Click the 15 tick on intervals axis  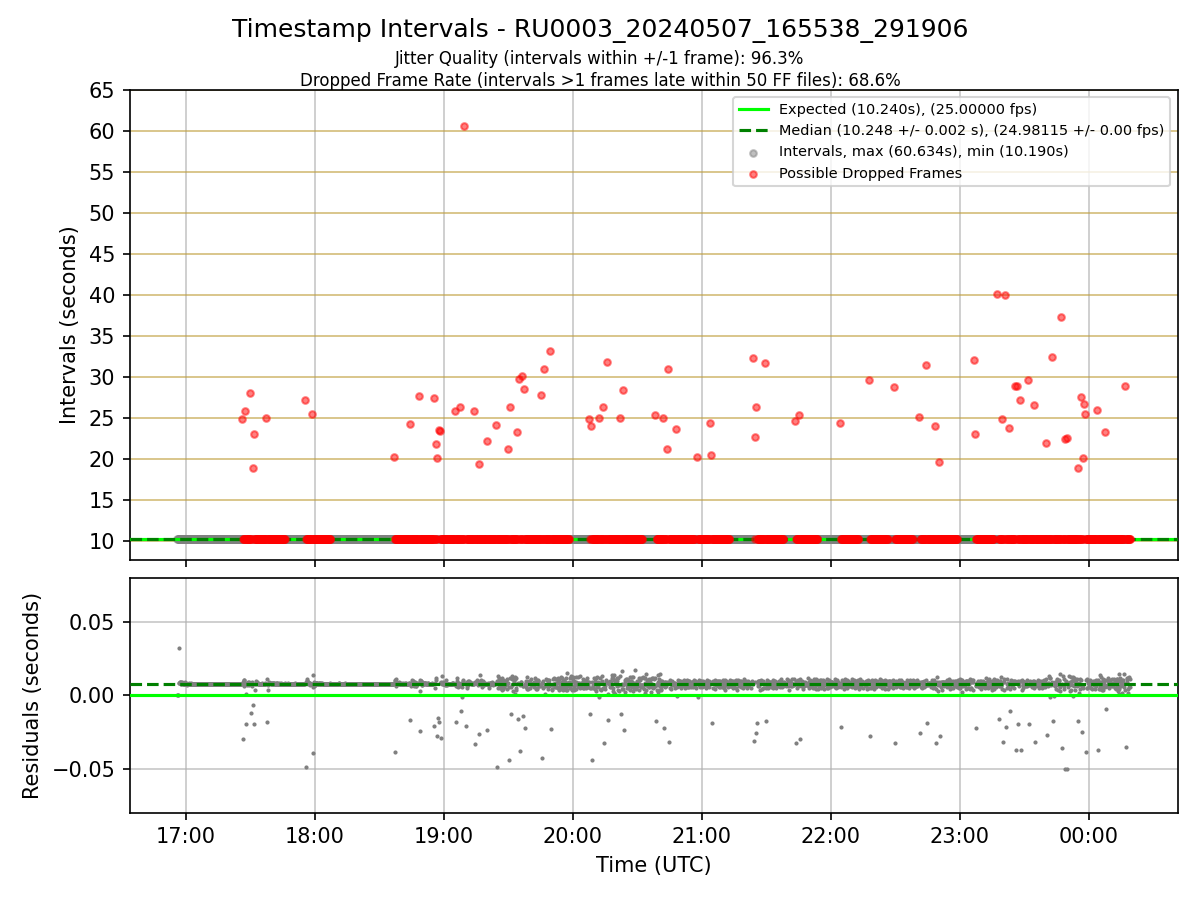pos(103,500)
